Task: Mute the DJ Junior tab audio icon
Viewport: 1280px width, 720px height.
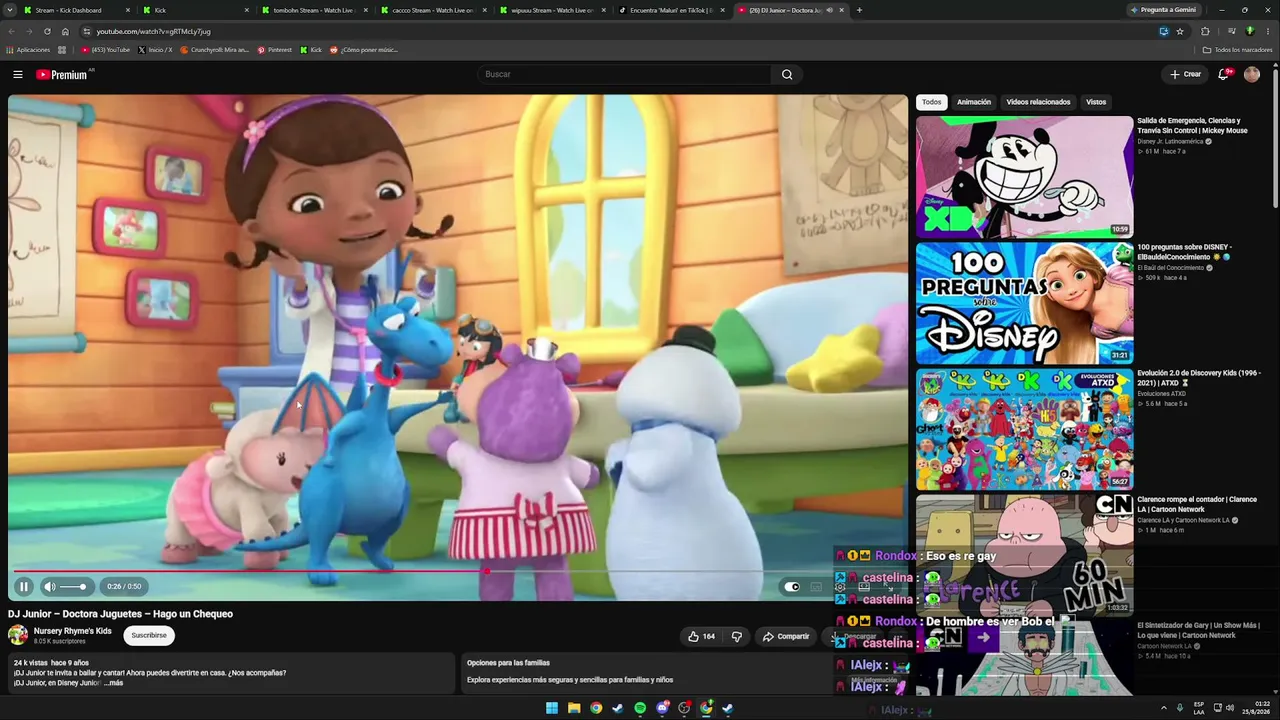Action: pos(829,10)
